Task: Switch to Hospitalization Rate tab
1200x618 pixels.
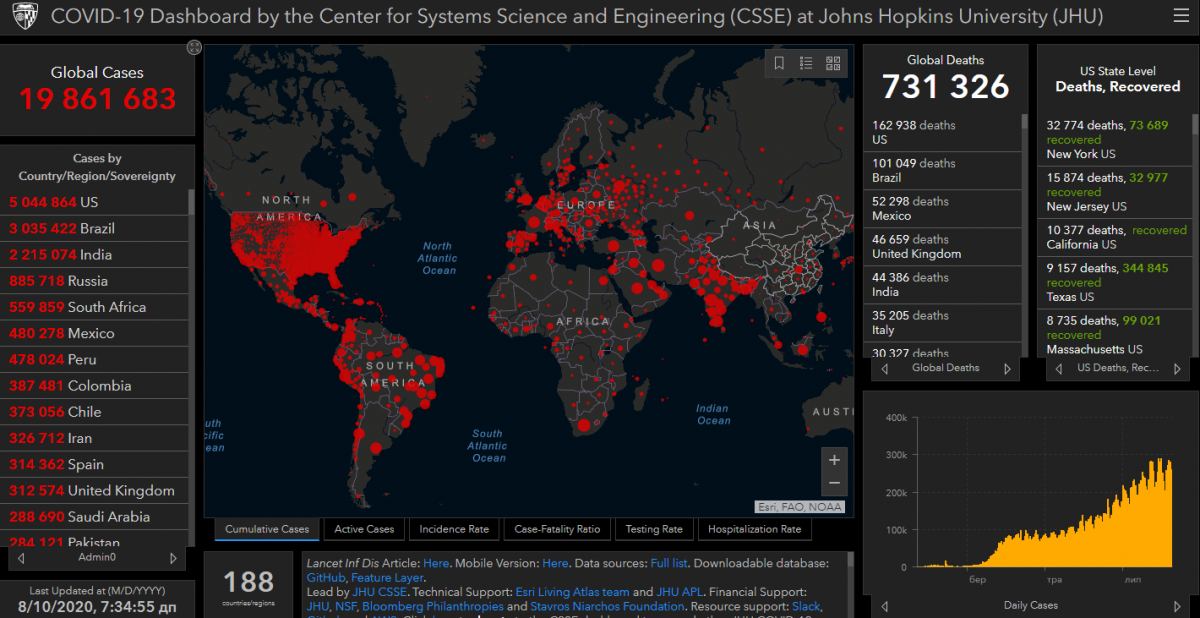Action: (754, 529)
